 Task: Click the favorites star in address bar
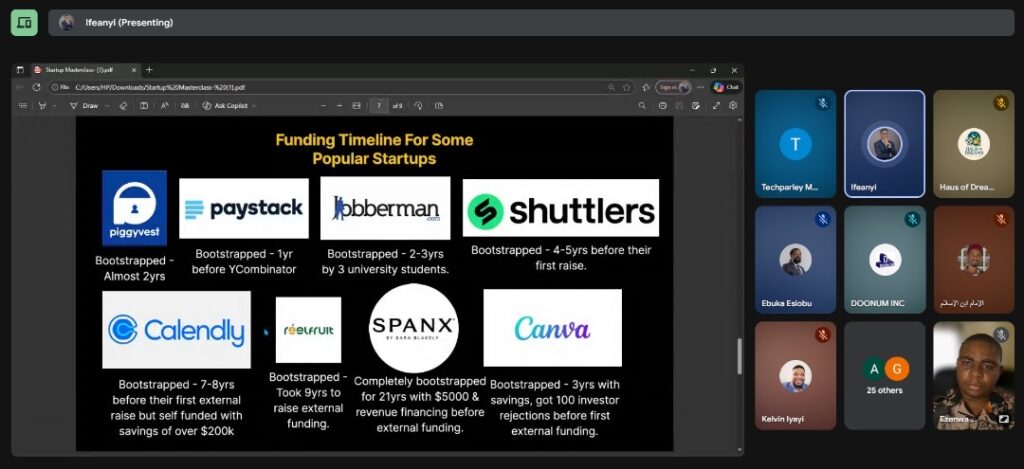point(627,87)
